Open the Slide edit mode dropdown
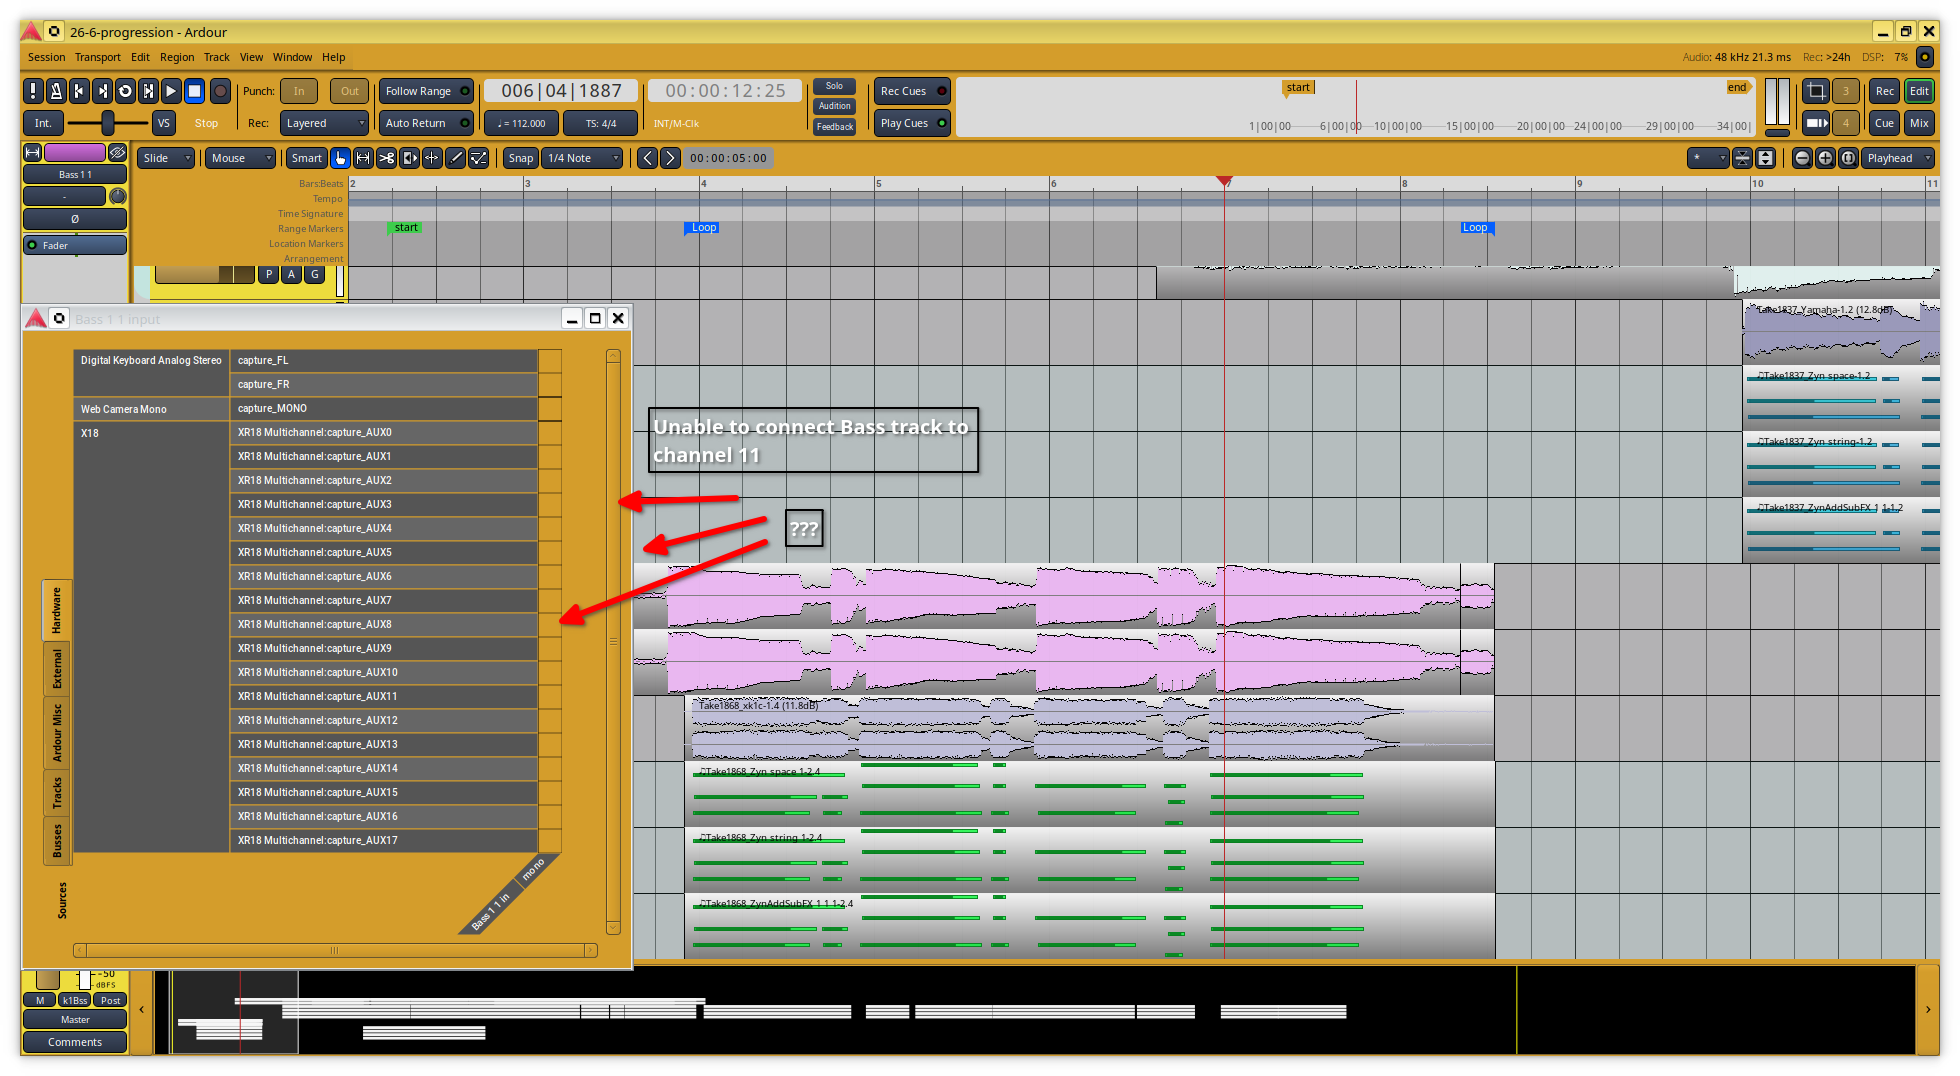This screenshot has height=1076, width=1960. tap(166, 158)
